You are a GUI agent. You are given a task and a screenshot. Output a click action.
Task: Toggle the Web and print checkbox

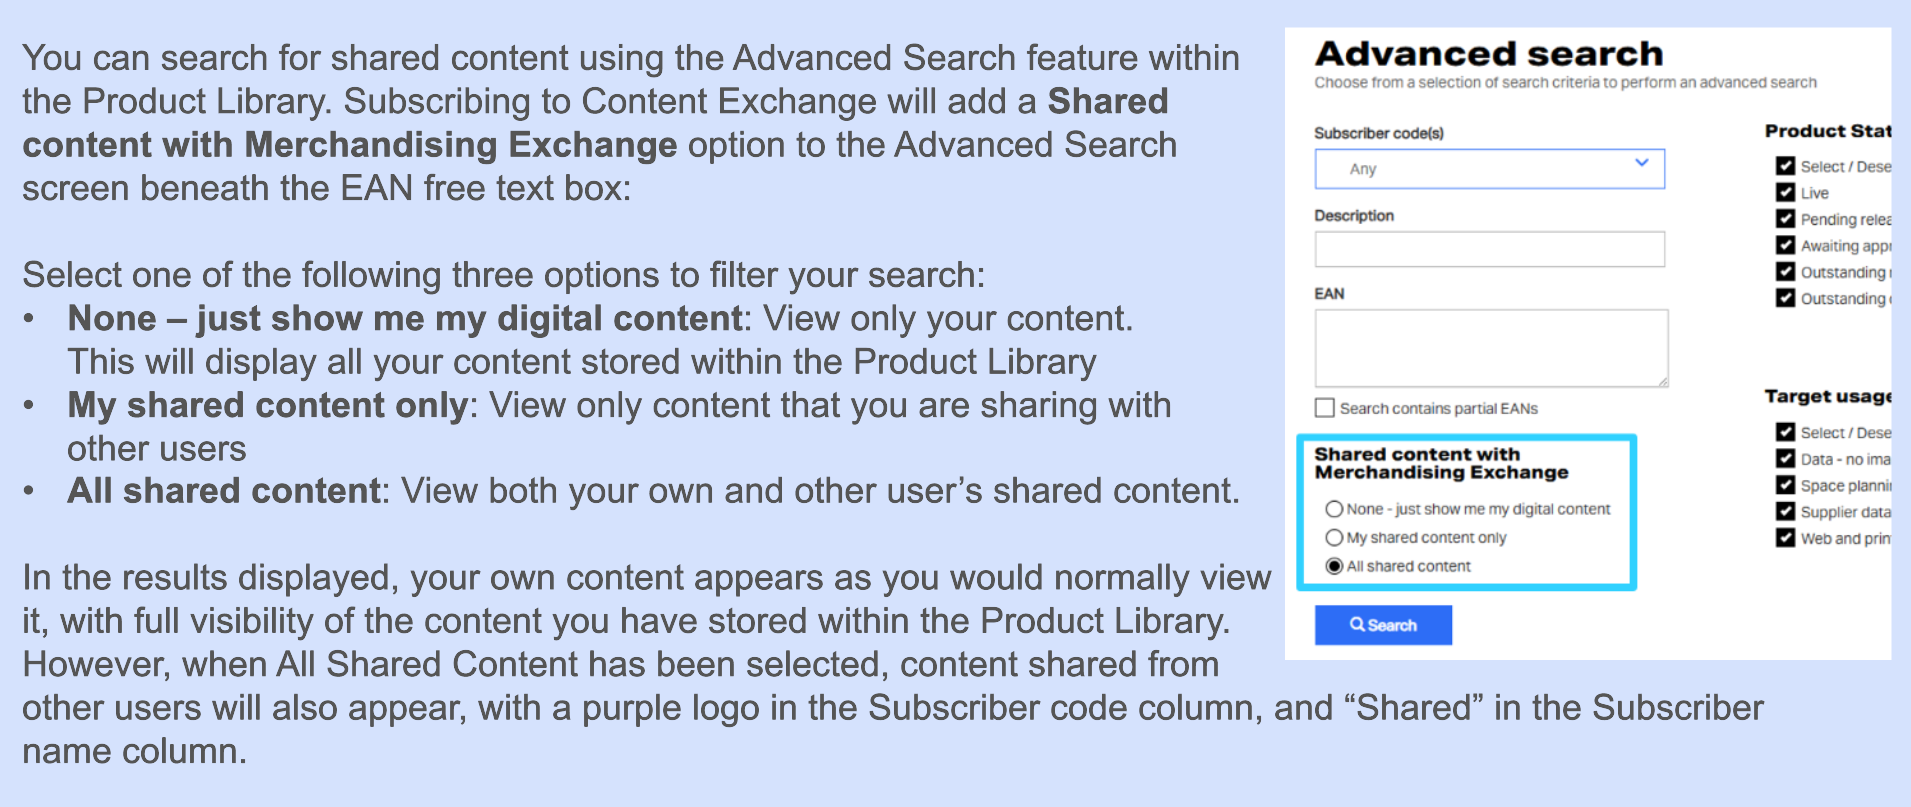pos(1786,538)
